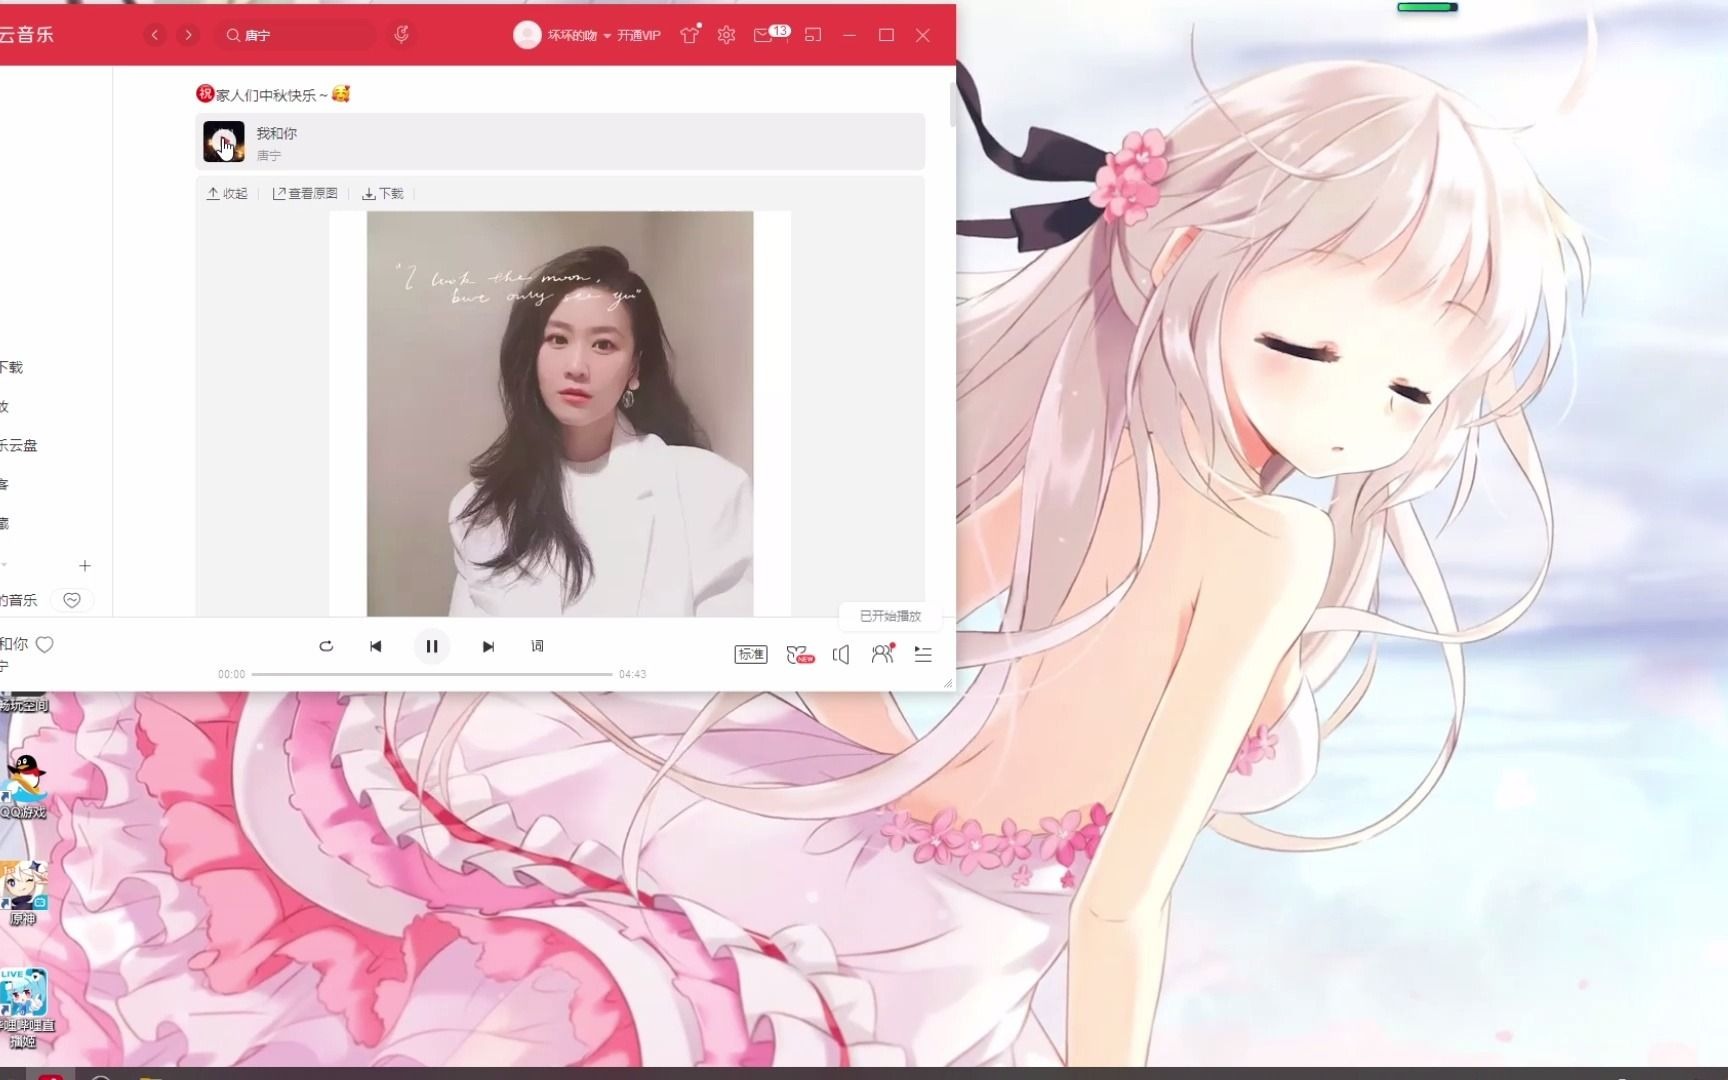Like the current song with heart icon

pyautogui.click(x=45, y=645)
